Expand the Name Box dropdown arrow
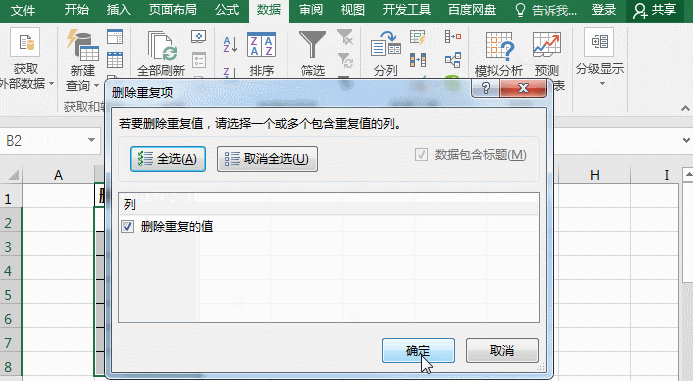The height and width of the screenshot is (381, 693). coord(91,140)
